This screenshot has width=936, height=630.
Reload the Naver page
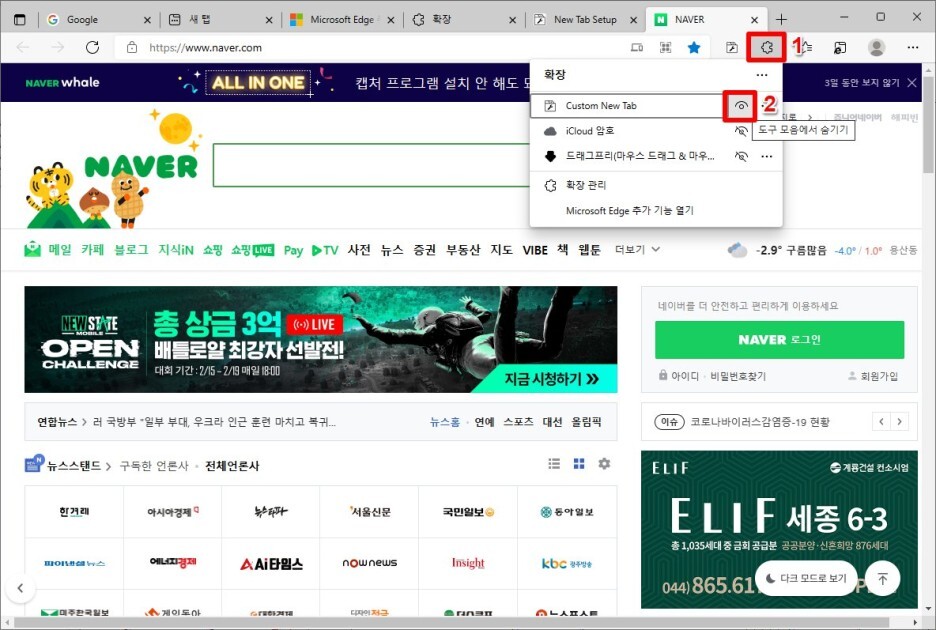tap(93, 47)
